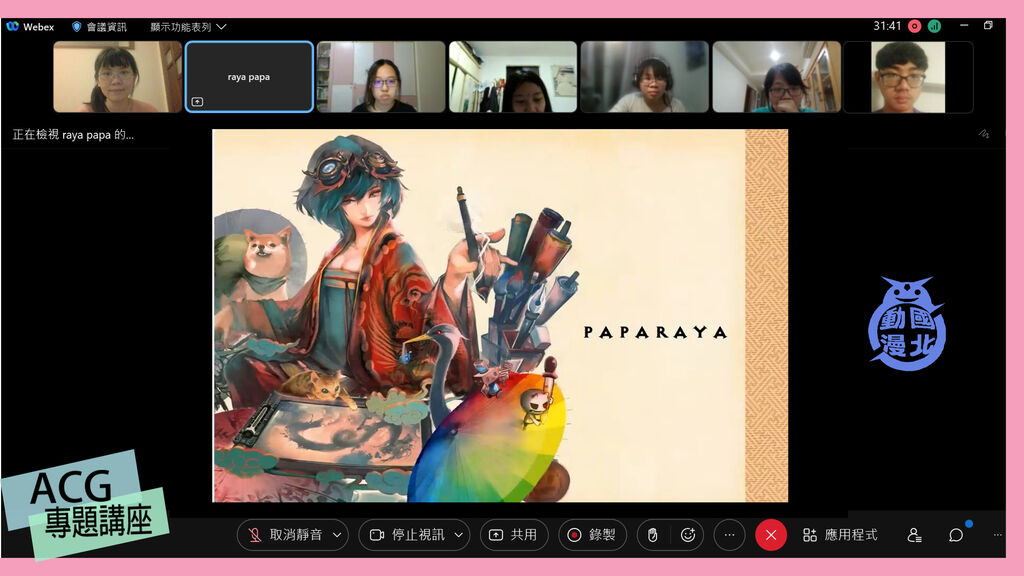Open the green network signal indicator
Screen dimensions: 1024x576
(935, 26)
